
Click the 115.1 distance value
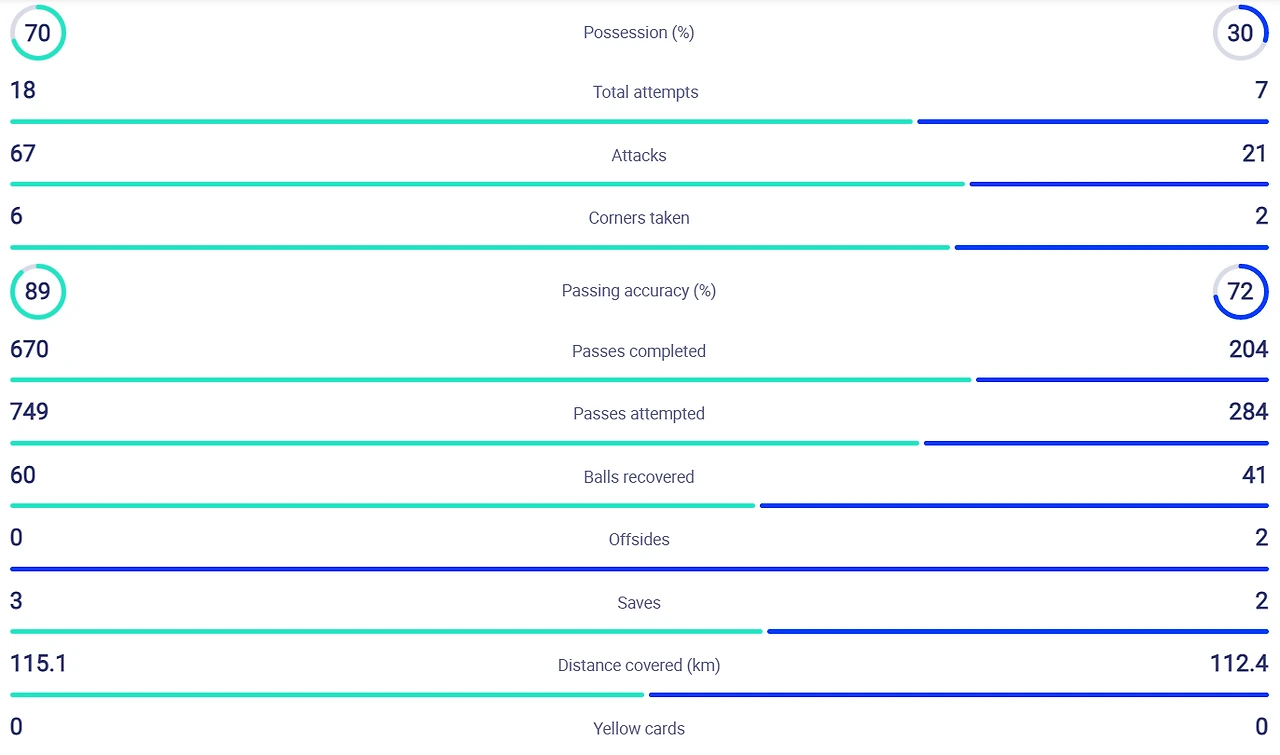click(38, 663)
